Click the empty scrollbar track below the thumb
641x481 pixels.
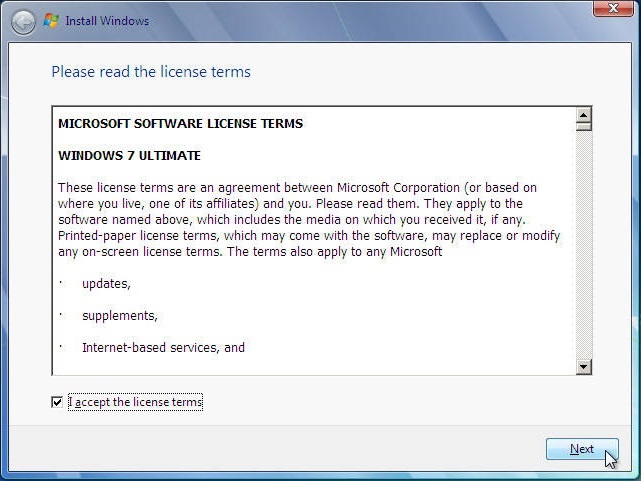point(584,250)
